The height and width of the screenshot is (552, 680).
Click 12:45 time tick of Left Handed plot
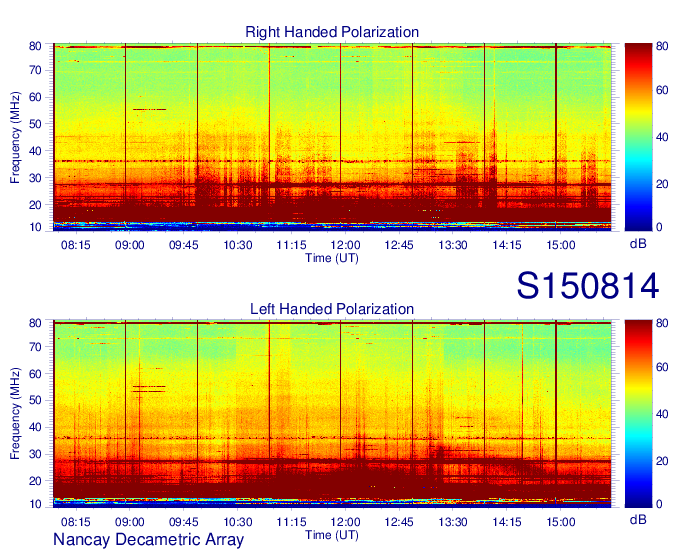tap(399, 522)
